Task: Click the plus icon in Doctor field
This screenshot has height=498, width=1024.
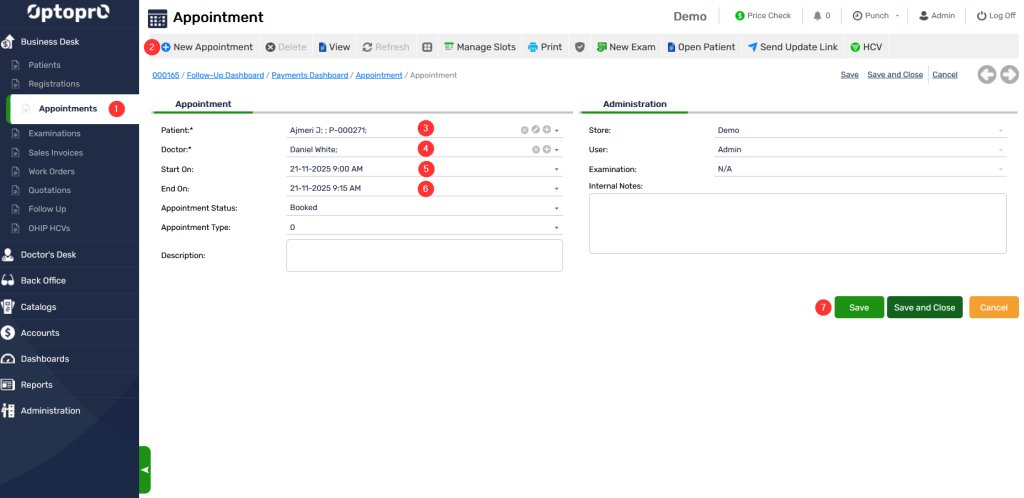Action: [x=546, y=149]
